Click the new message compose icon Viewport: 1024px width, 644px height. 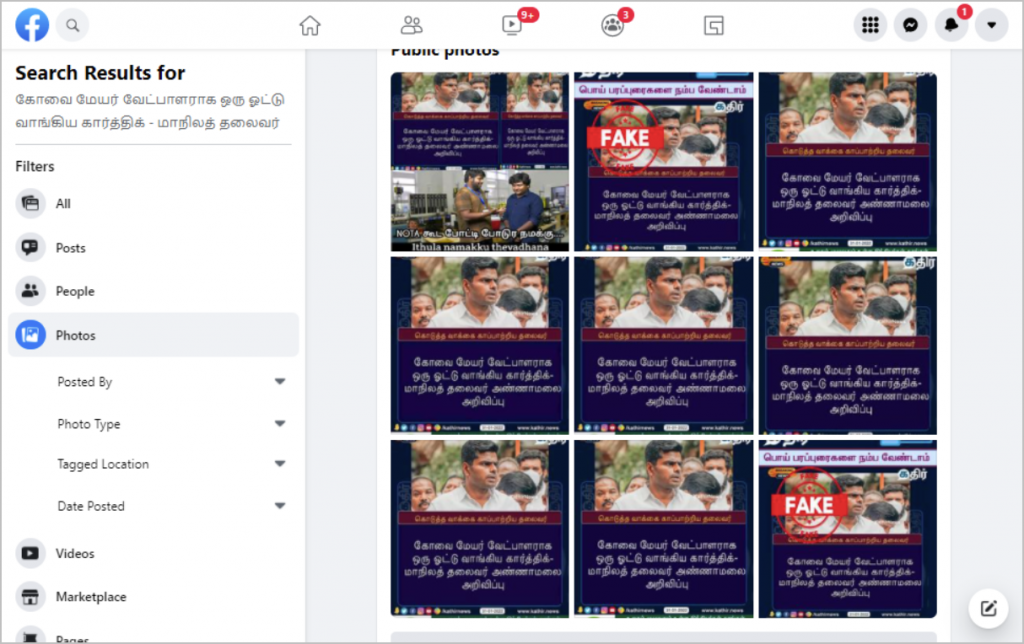pos(988,609)
